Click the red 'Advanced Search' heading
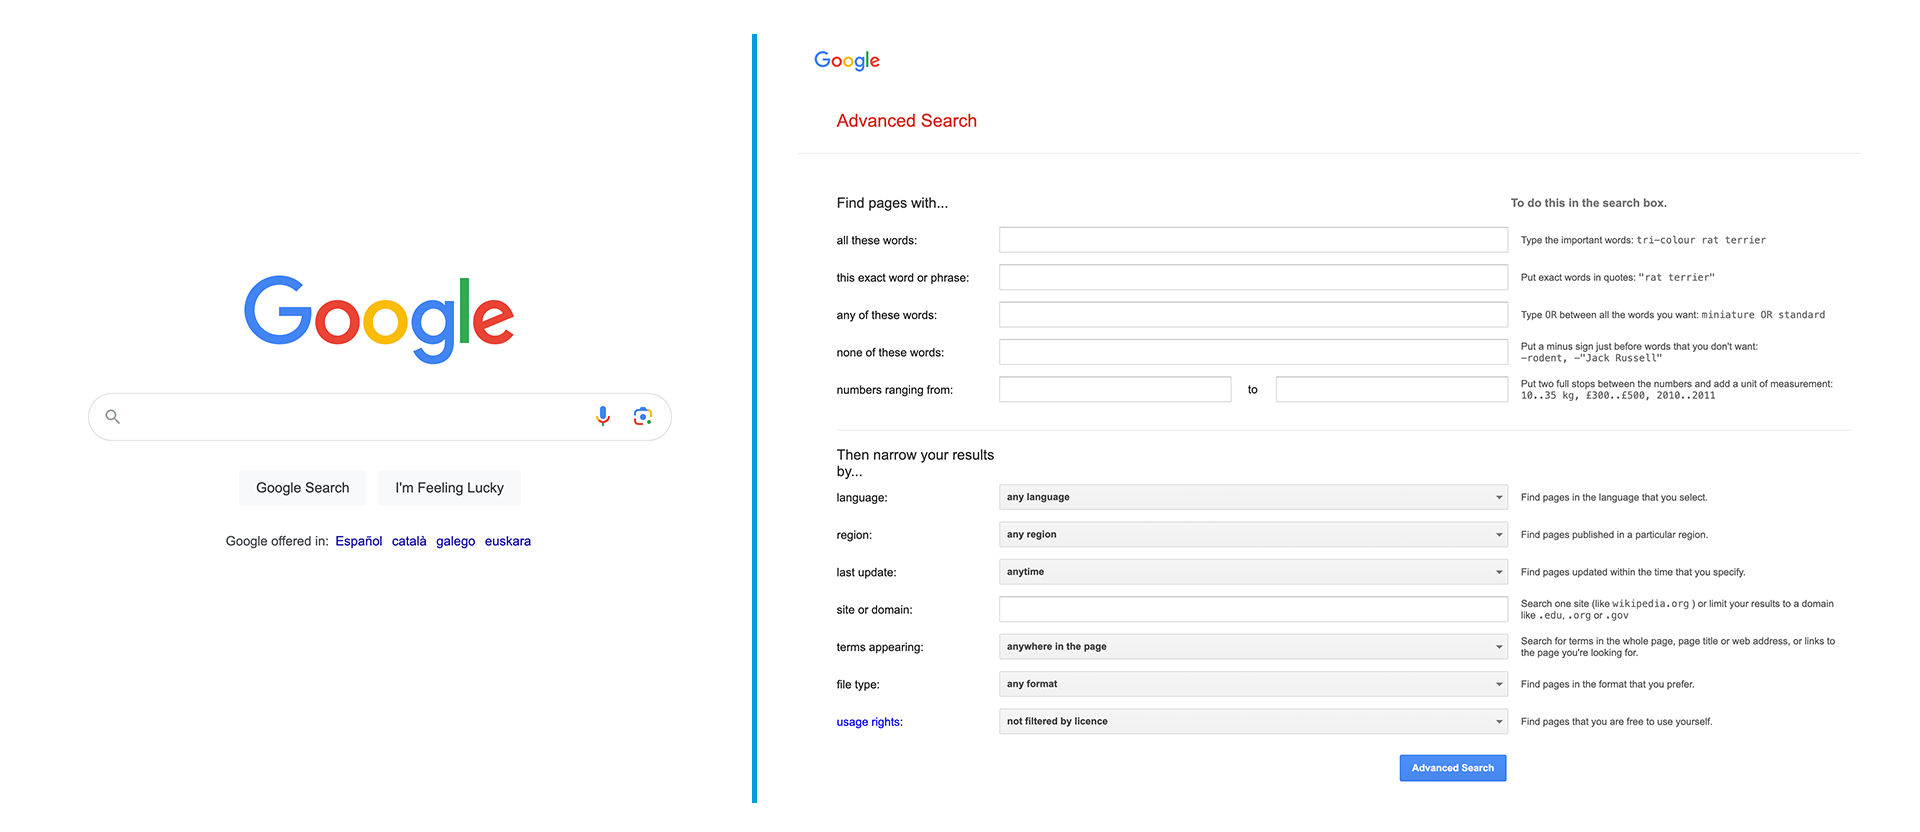This screenshot has height=832, width=1920. point(907,121)
